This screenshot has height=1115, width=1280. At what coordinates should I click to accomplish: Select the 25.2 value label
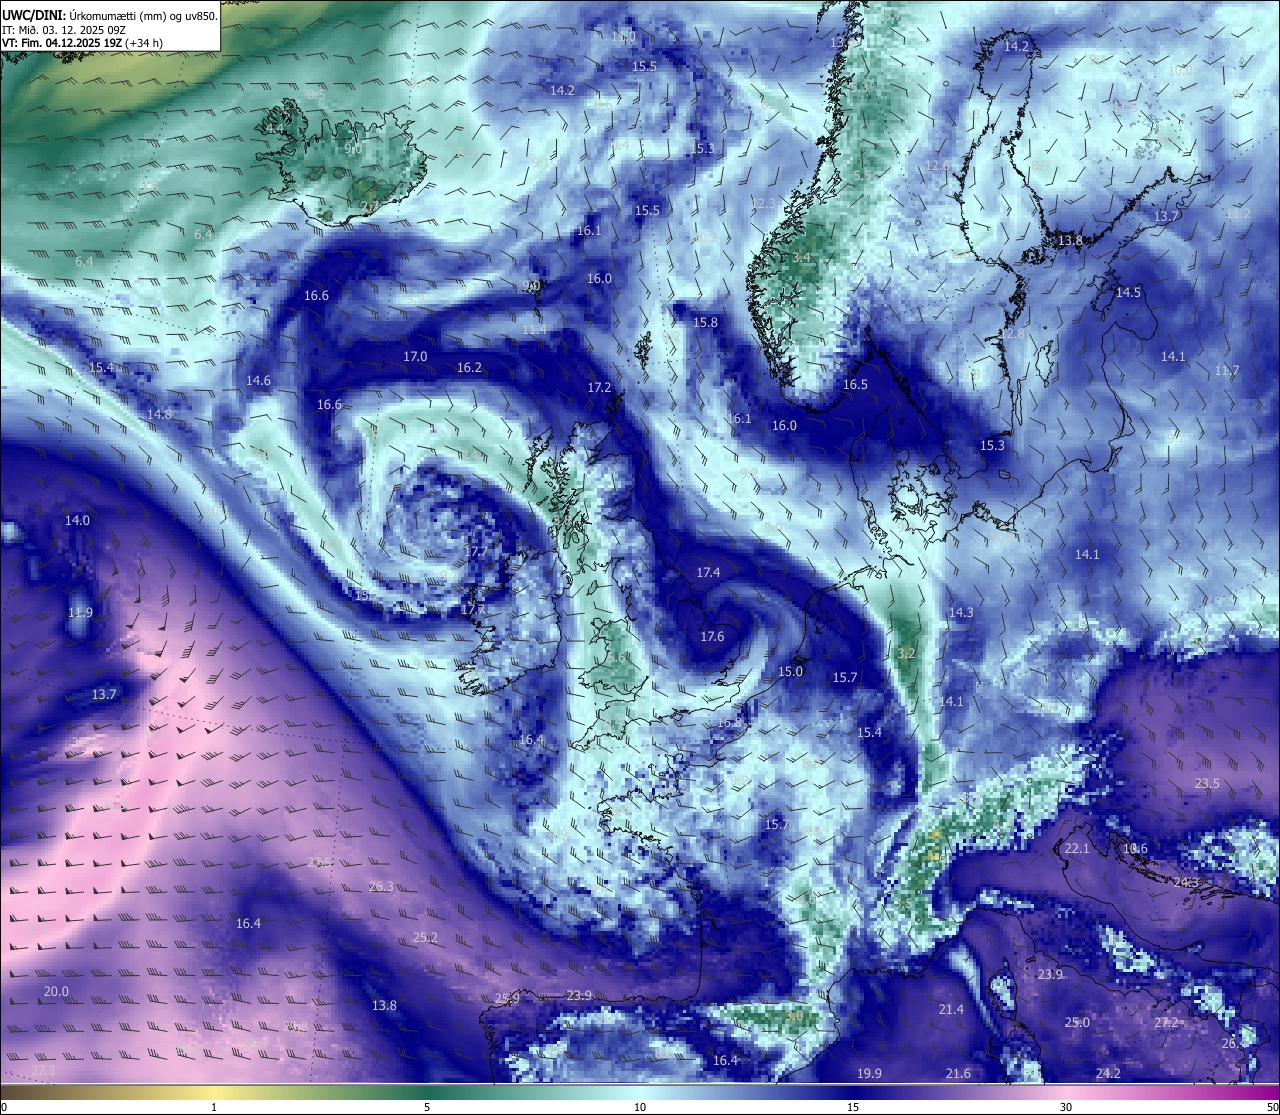click(425, 937)
